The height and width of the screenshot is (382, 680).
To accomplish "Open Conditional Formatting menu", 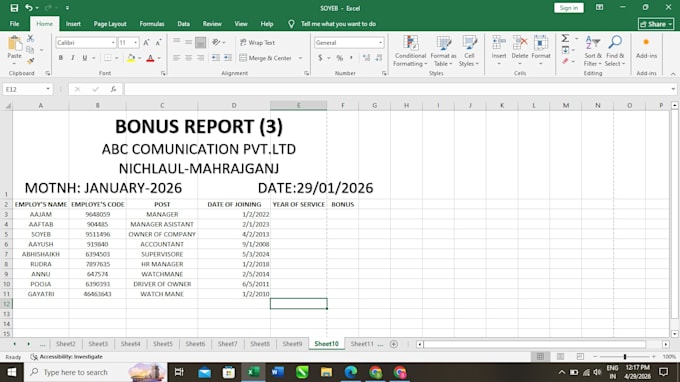I will coord(410,51).
